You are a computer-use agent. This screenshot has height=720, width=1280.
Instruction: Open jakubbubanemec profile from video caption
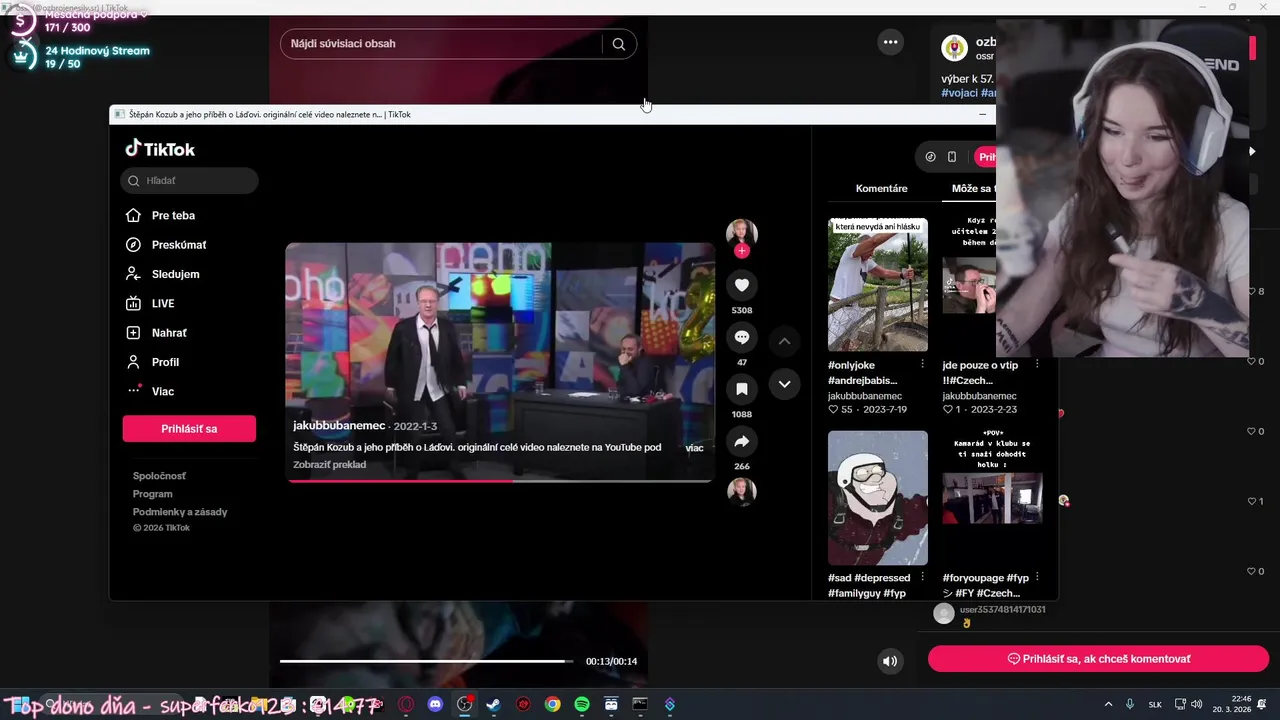pyautogui.click(x=339, y=426)
